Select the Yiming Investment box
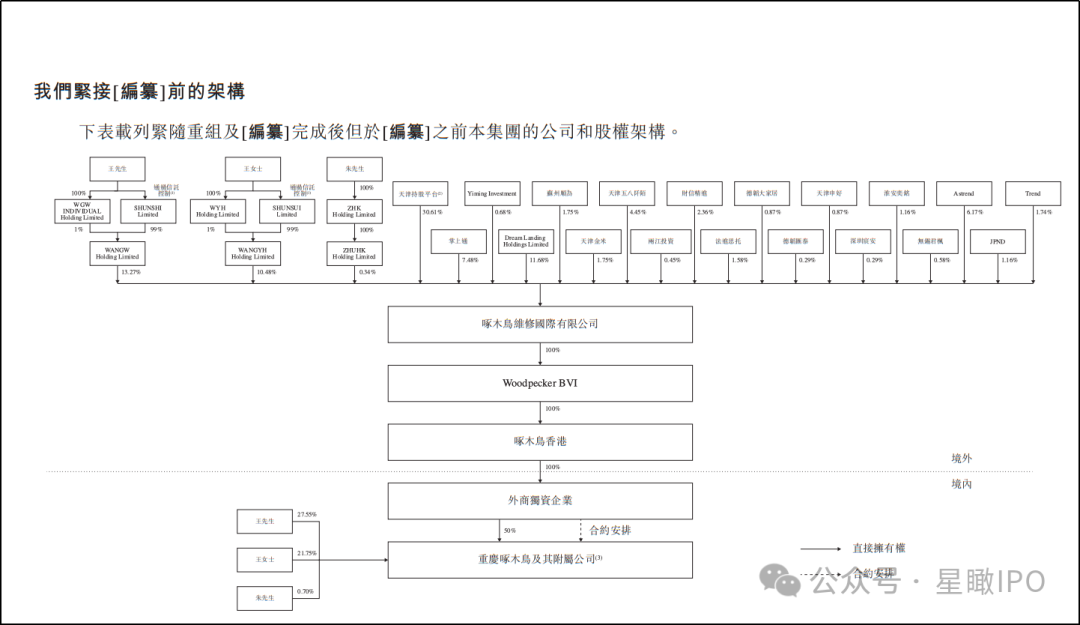1080x625 pixels. [492, 194]
